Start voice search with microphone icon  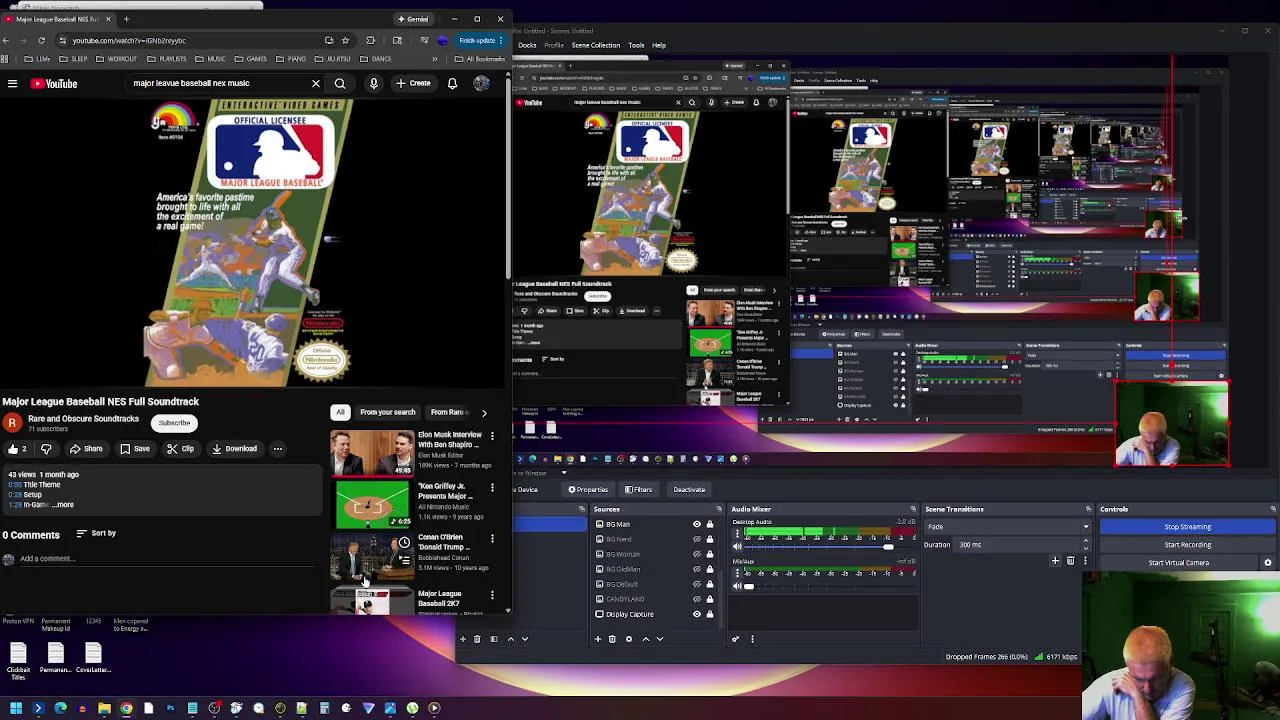[373, 84]
